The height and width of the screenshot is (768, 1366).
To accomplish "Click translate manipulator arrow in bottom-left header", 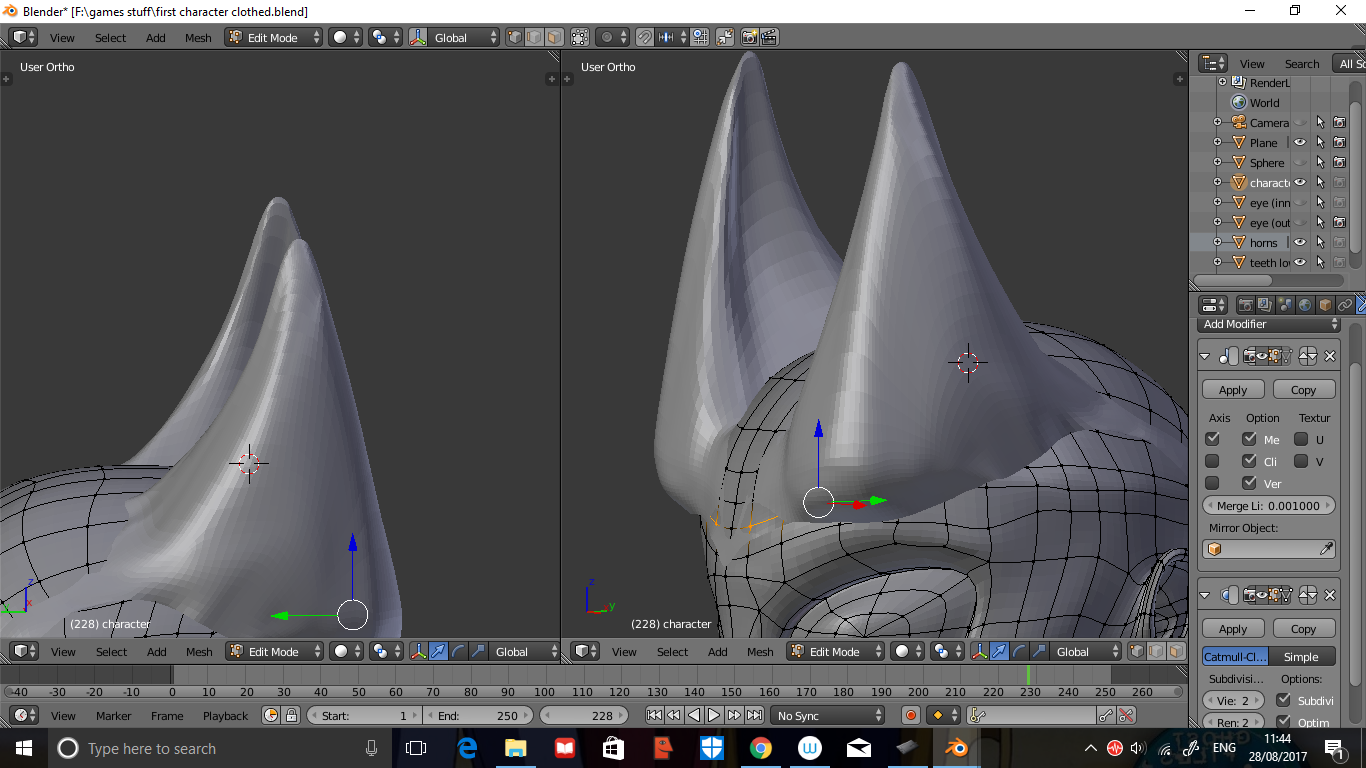I will 438,651.
